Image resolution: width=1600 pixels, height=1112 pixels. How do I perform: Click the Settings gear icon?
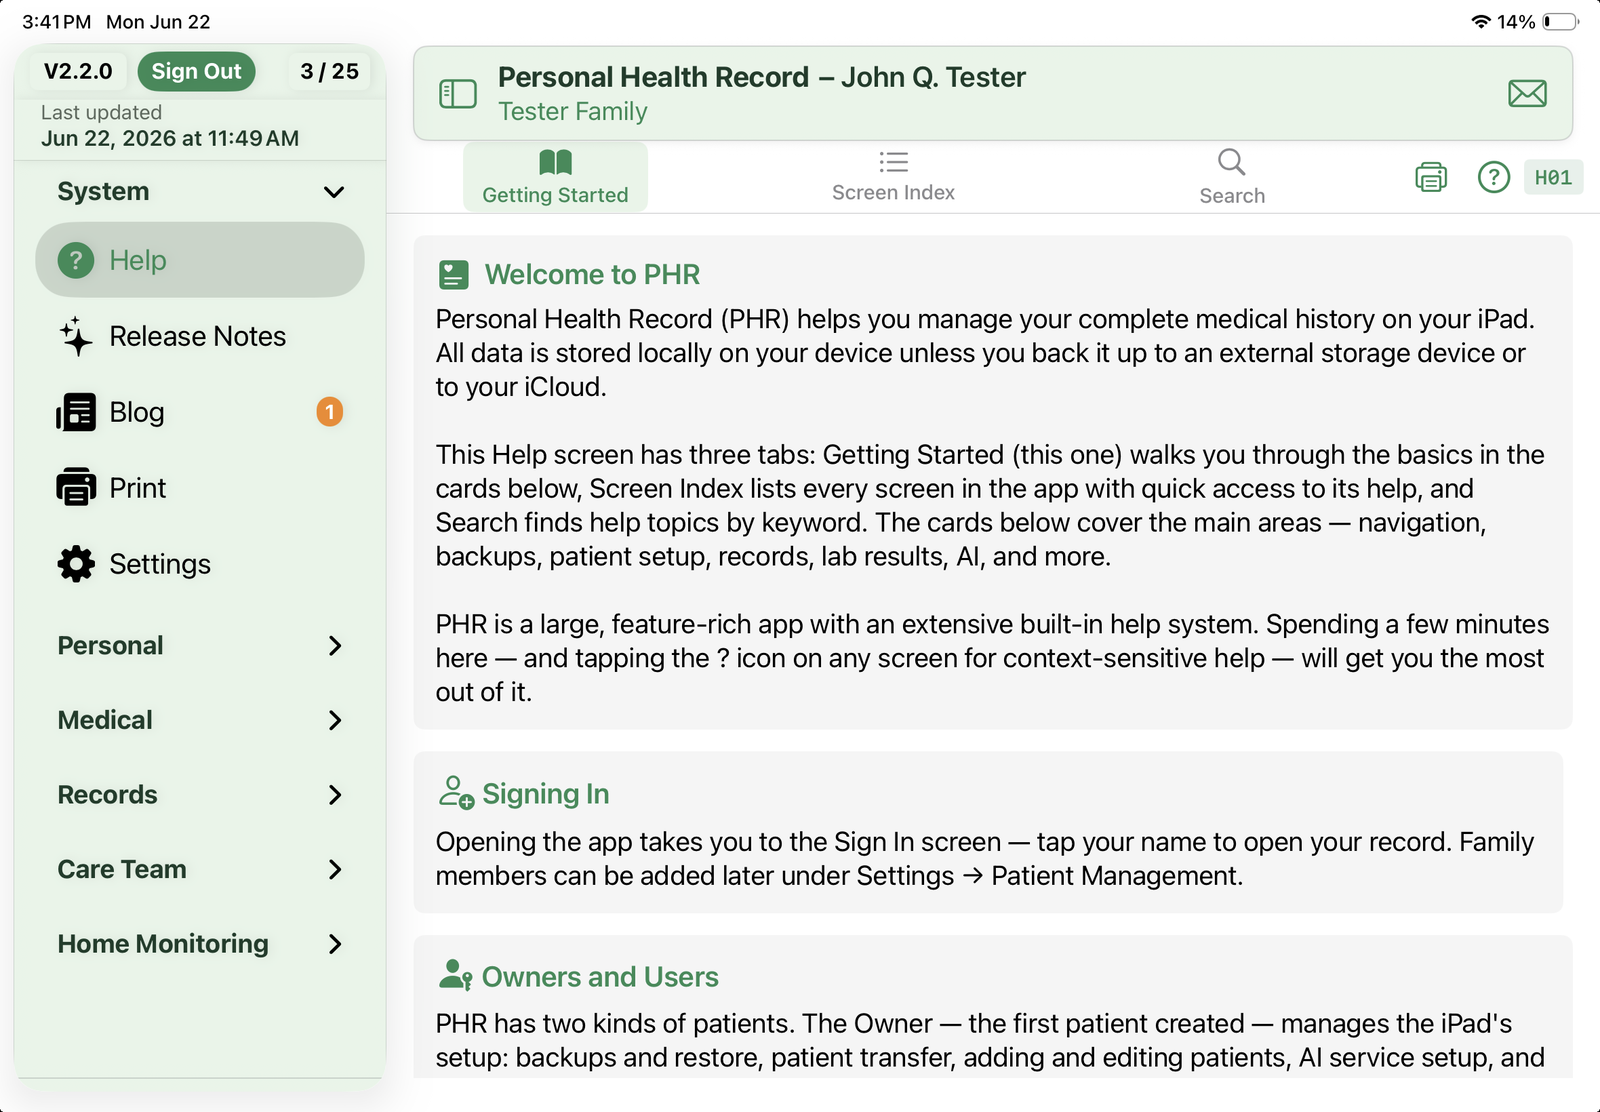(76, 564)
